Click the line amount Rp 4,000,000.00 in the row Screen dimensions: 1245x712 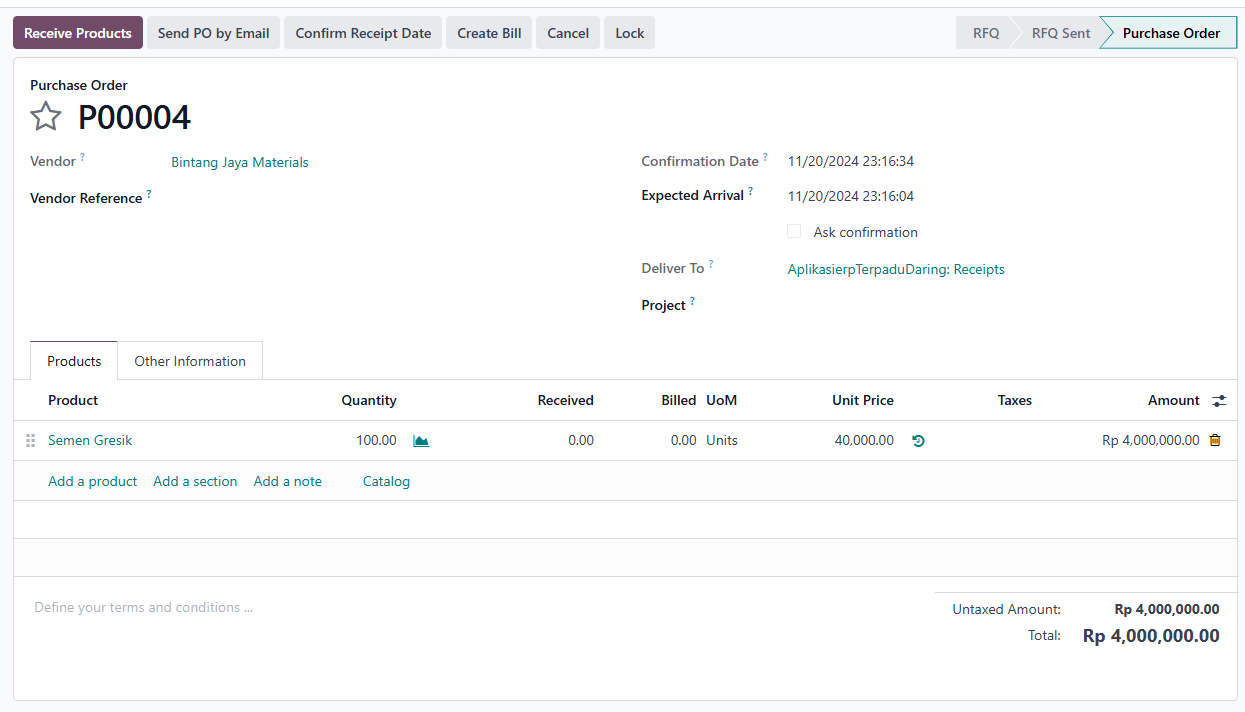pos(1150,440)
